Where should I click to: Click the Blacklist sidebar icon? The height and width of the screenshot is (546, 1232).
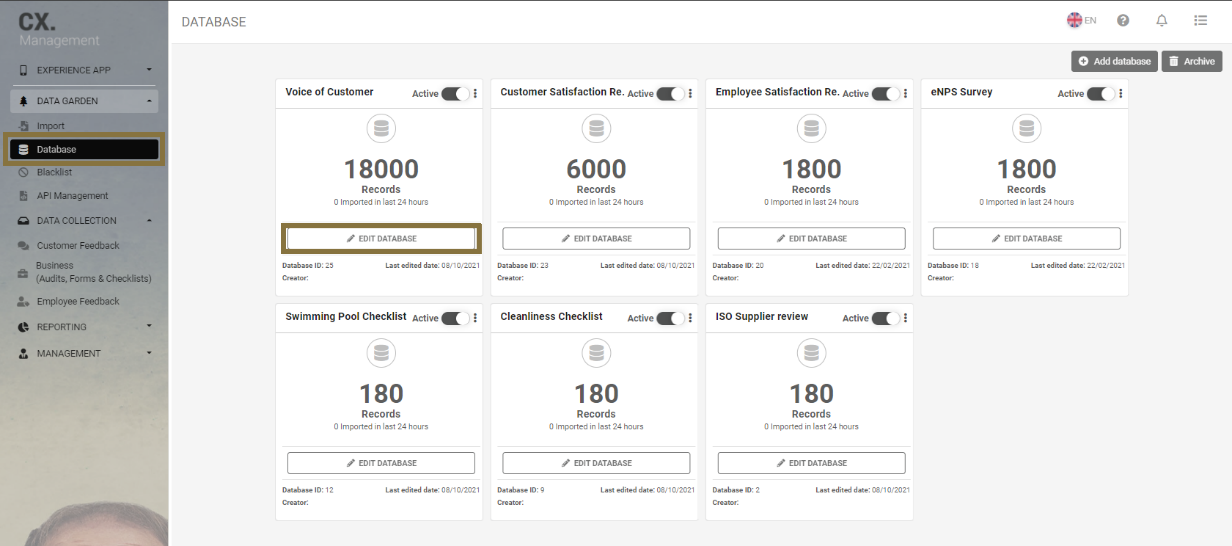pyautogui.click(x=23, y=172)
